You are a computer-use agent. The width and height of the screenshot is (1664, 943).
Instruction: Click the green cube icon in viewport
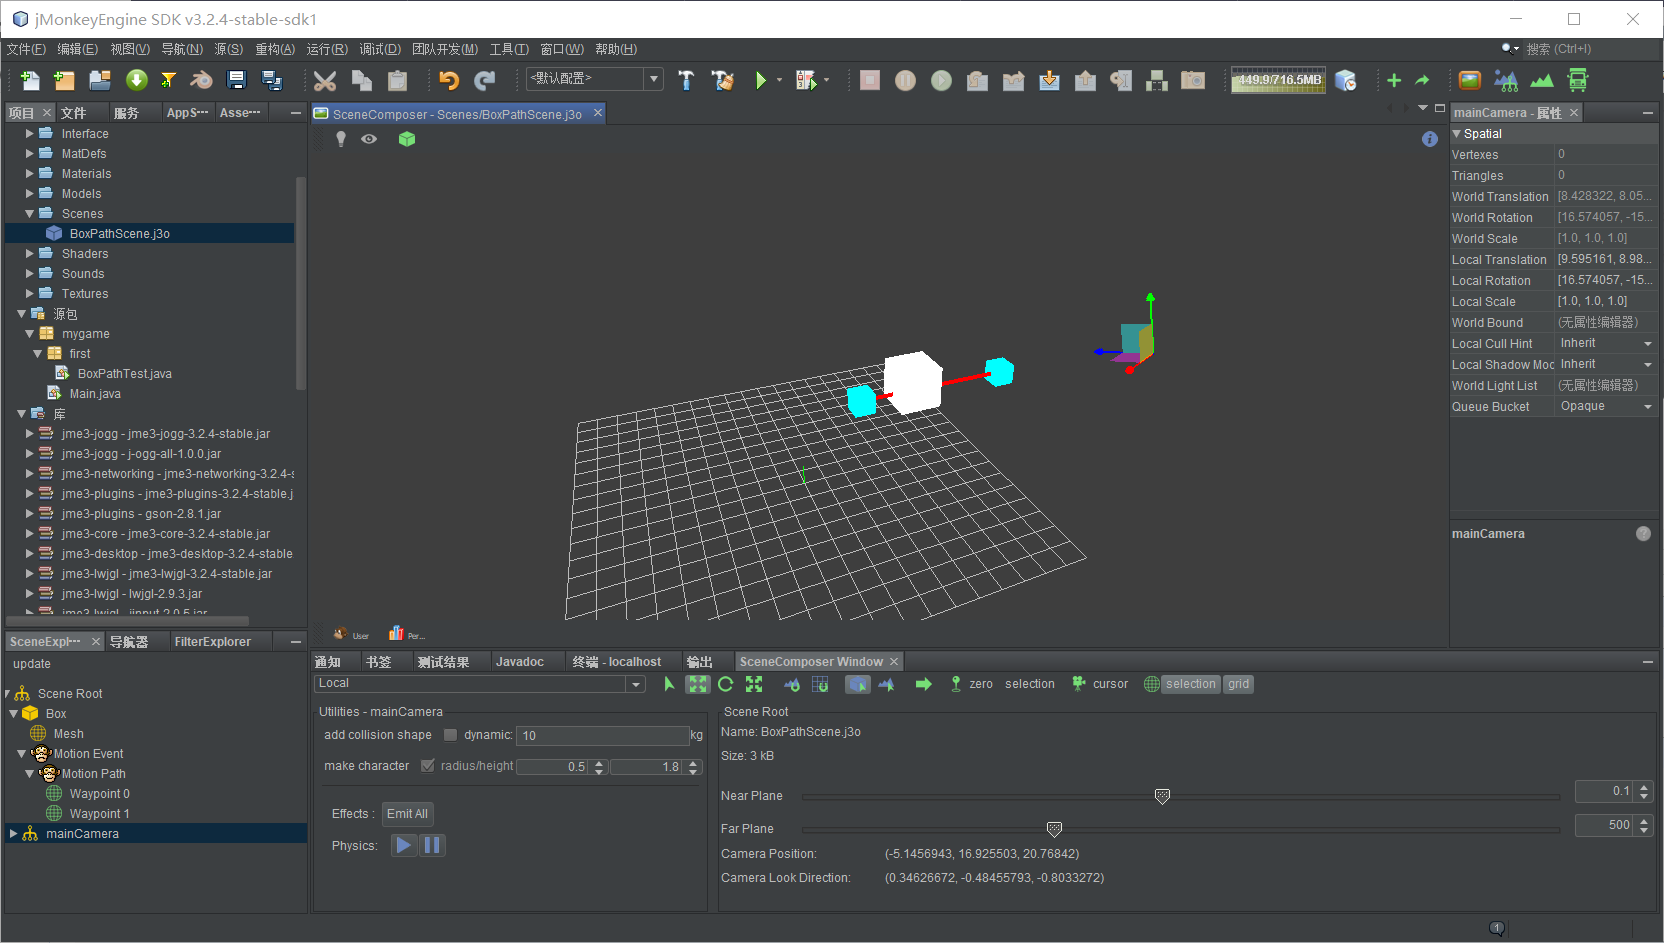coord(406,139)
